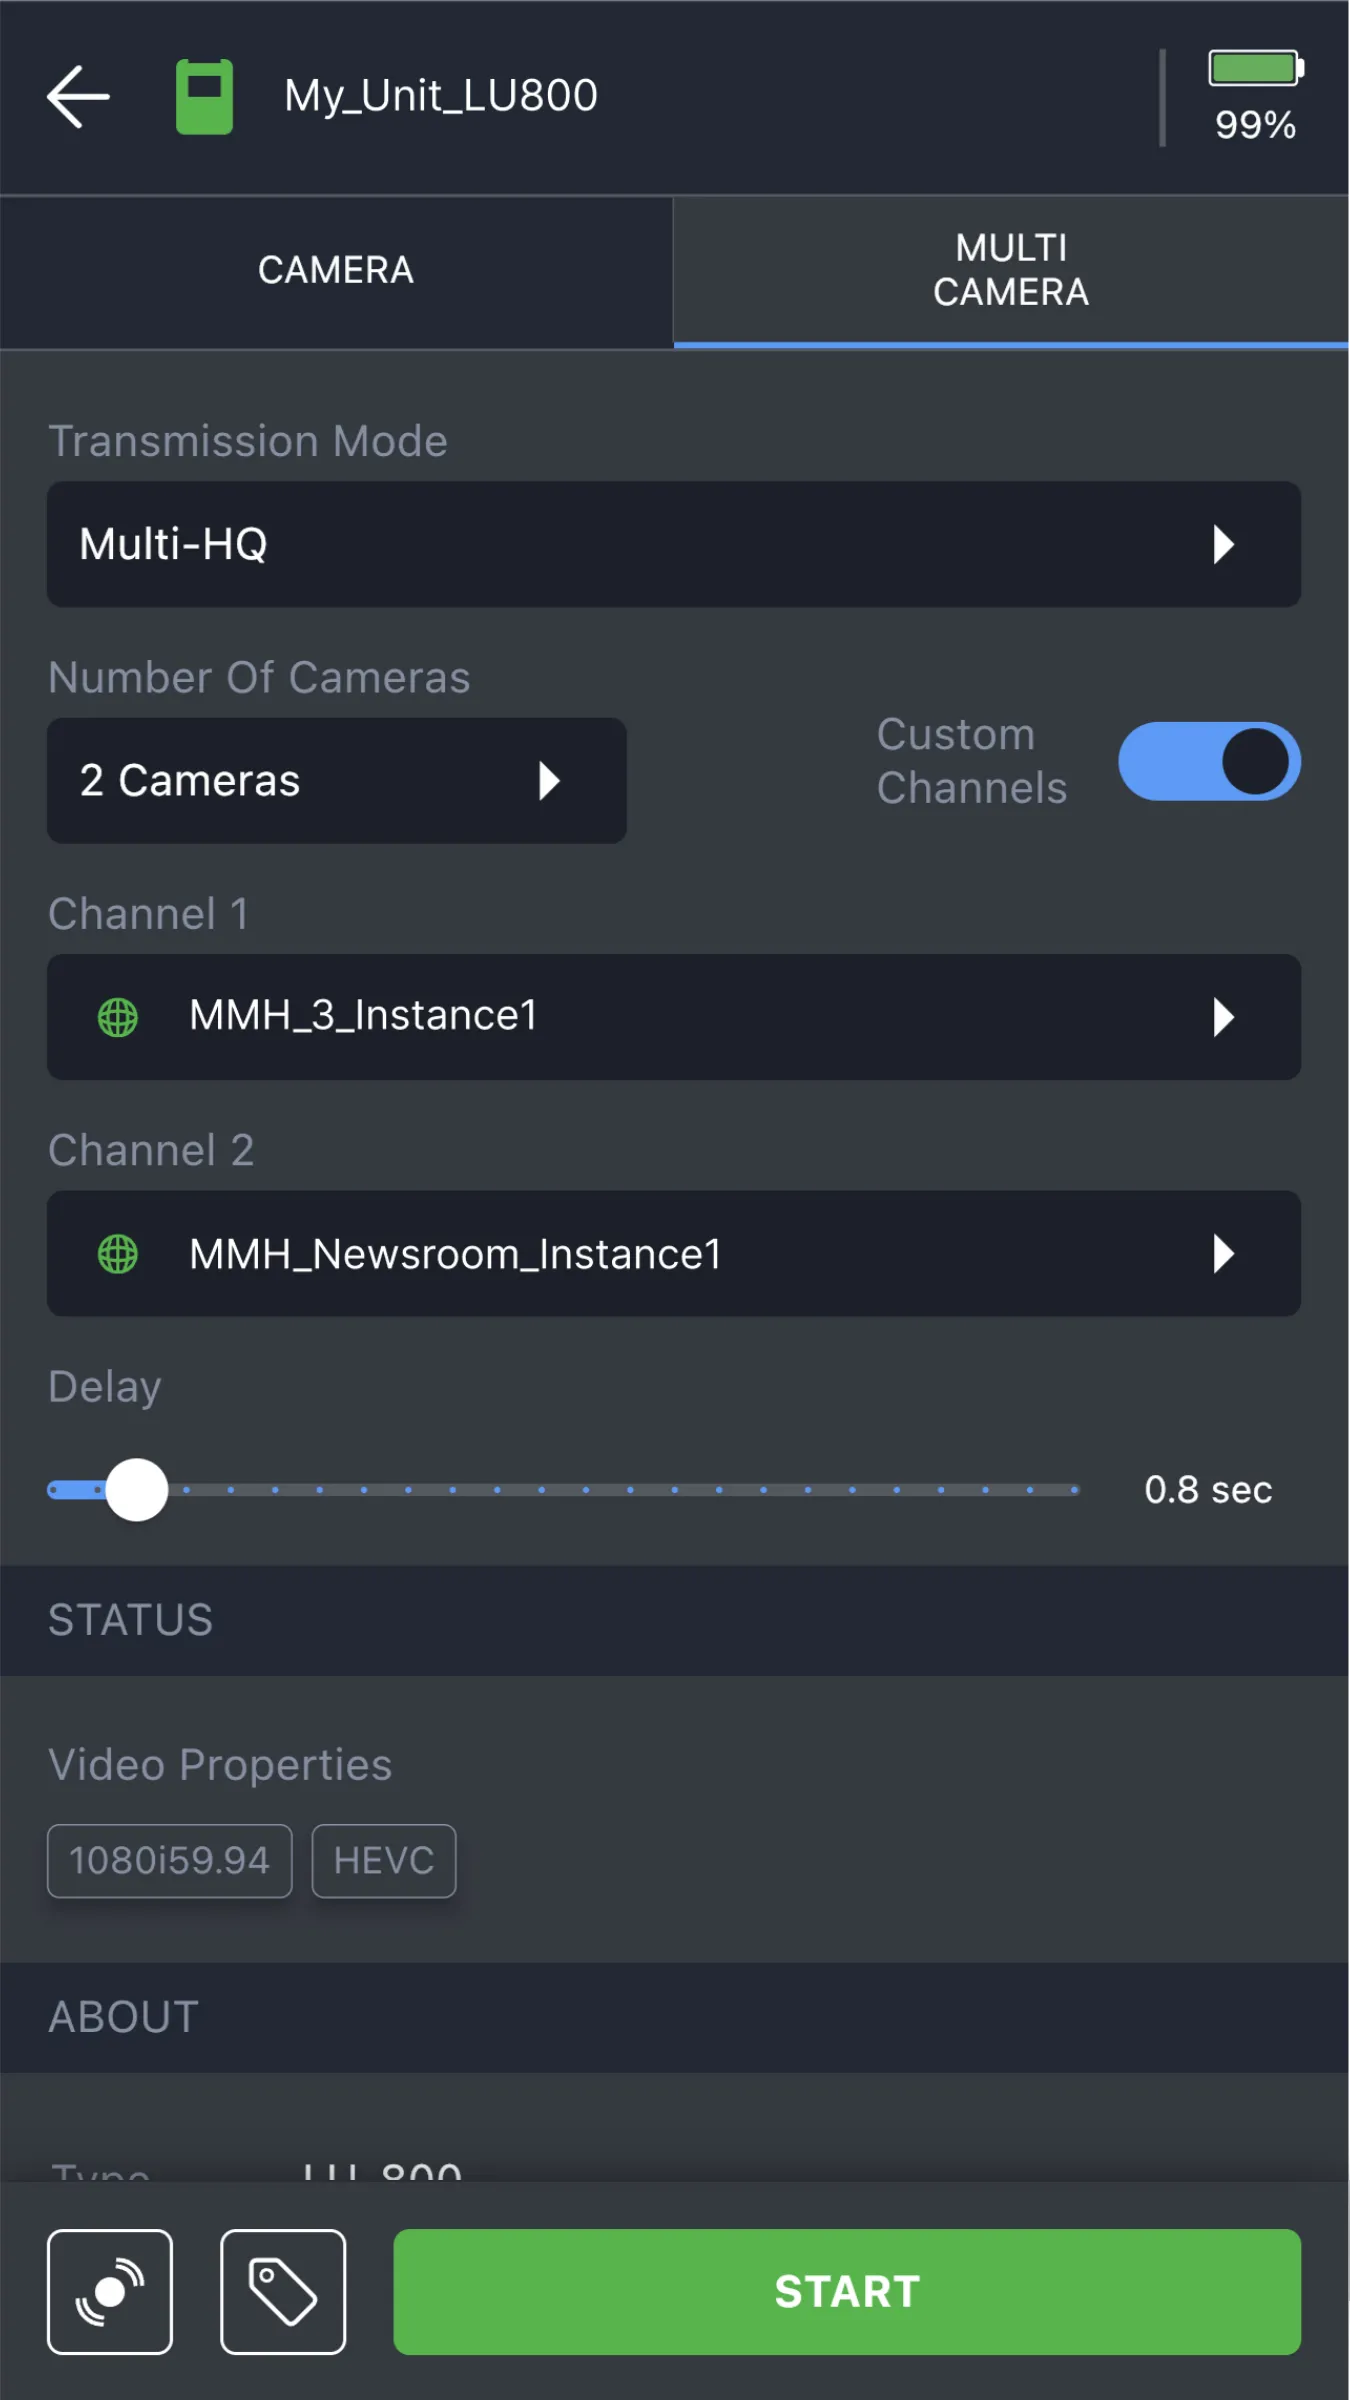Image resolution: width=1350 pixels, height=2400 pixels.
Task: Start transmission with the START button
Action: pyautogui.click(x=847, y=2291)
